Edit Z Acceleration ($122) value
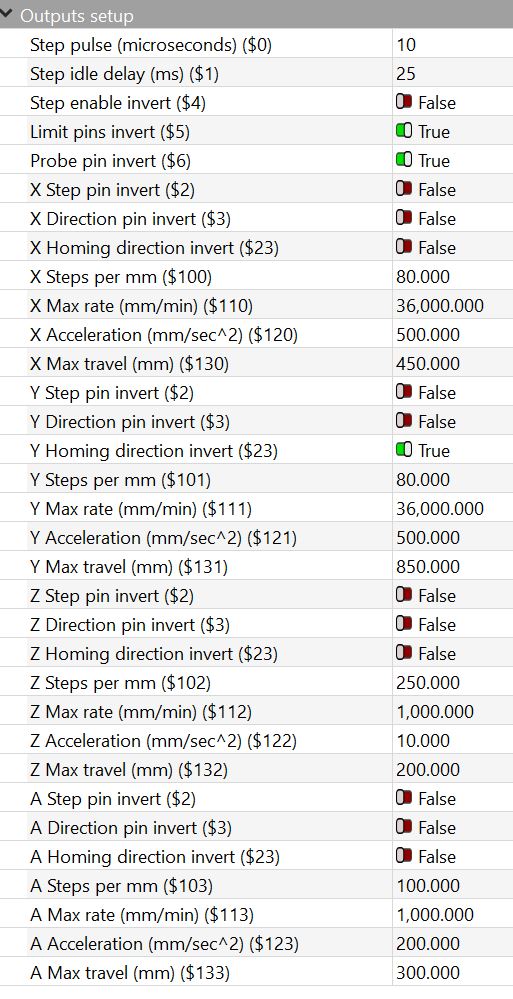This screenshot has width=513, height=999. point(452,740)
